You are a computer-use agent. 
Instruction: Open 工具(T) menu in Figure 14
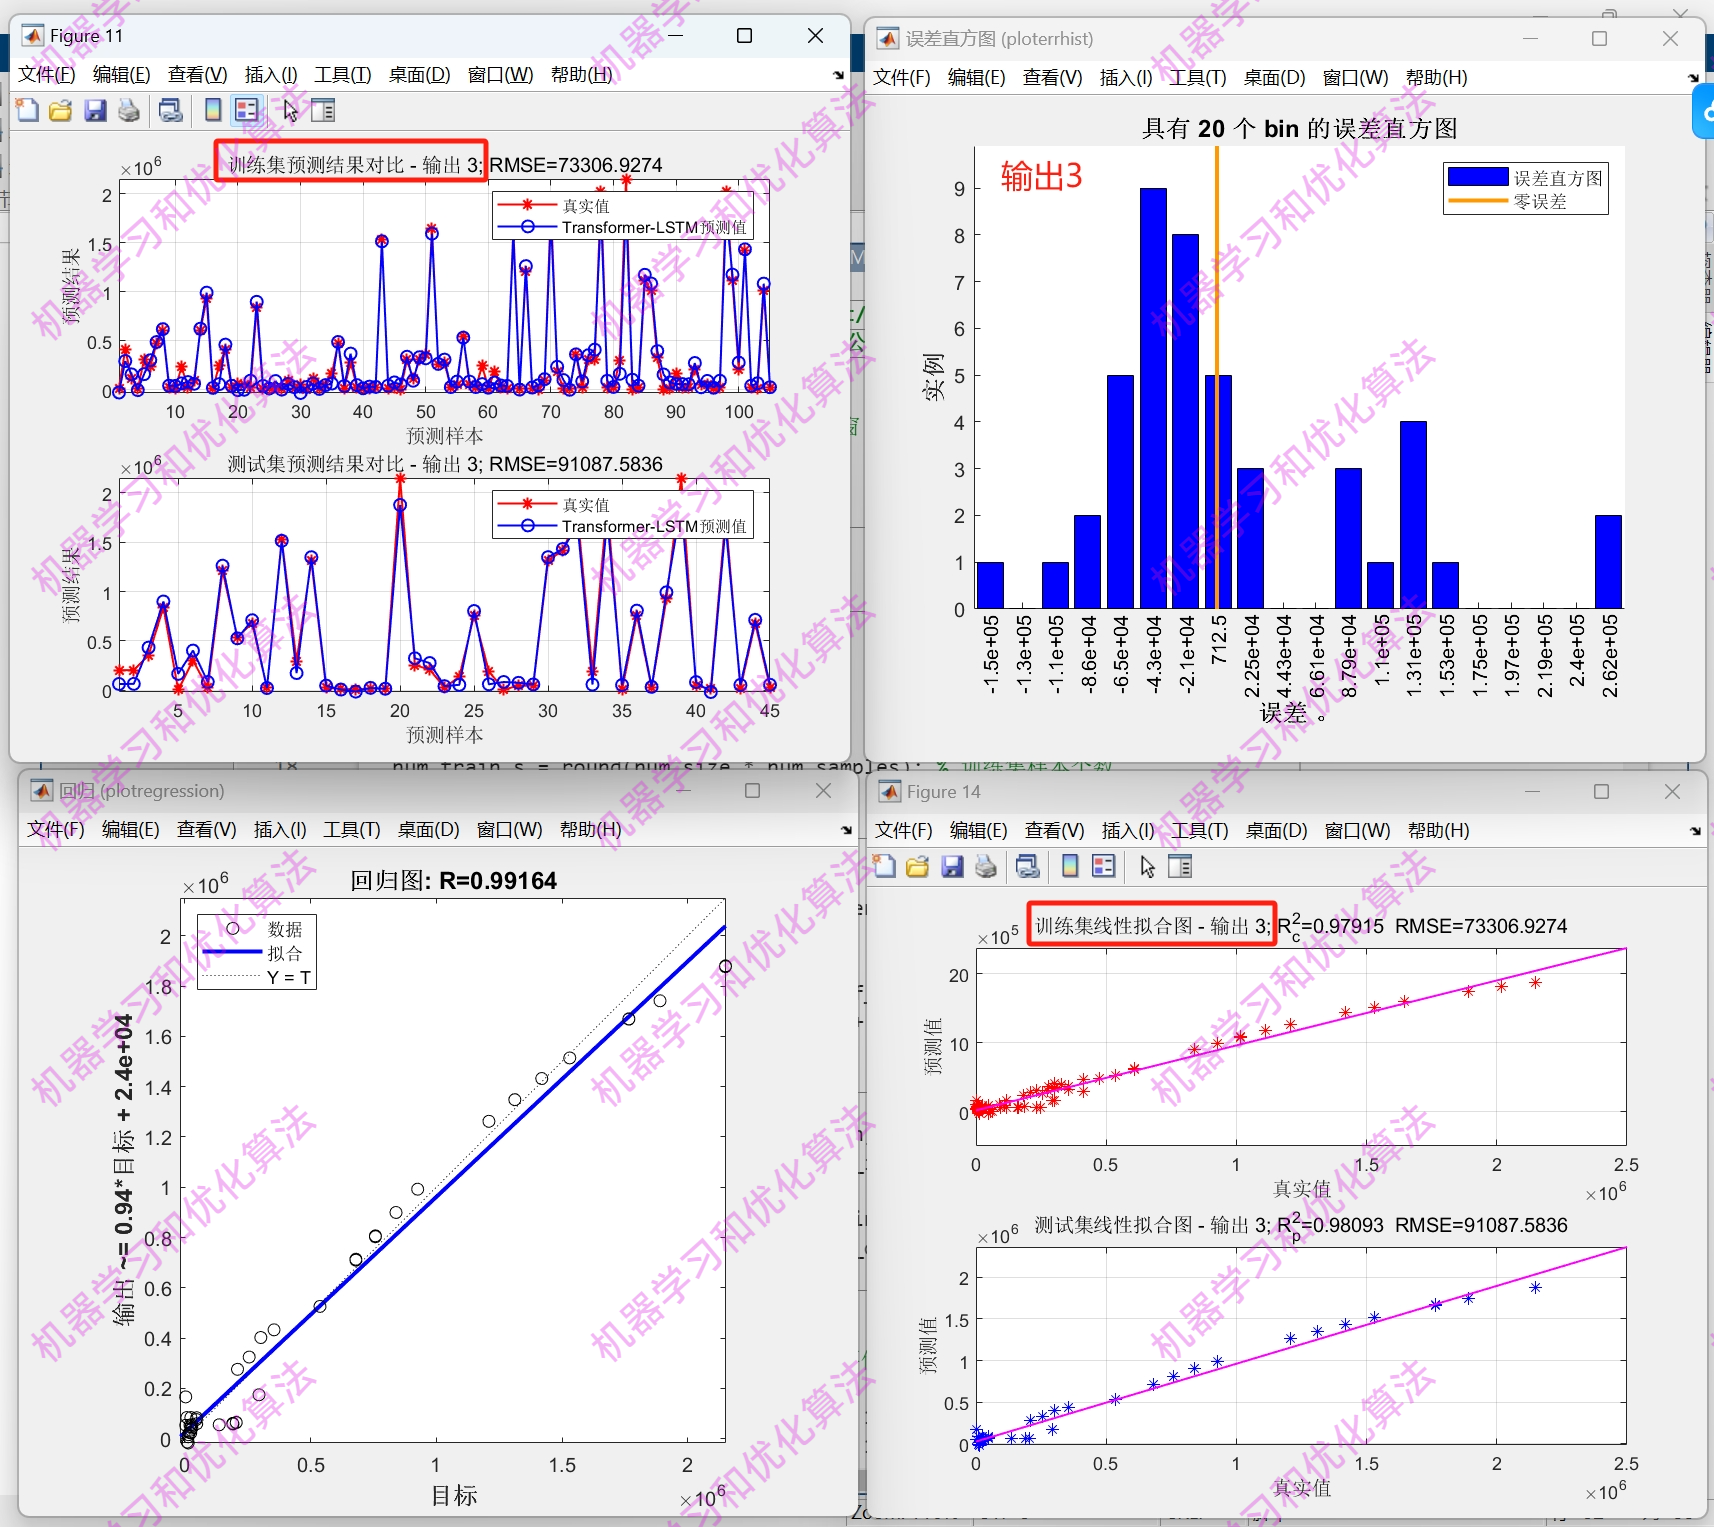[1200, 831]
